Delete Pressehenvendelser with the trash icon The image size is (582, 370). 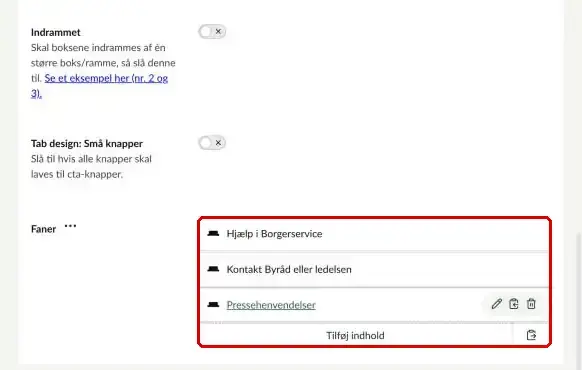pos(531,304)
